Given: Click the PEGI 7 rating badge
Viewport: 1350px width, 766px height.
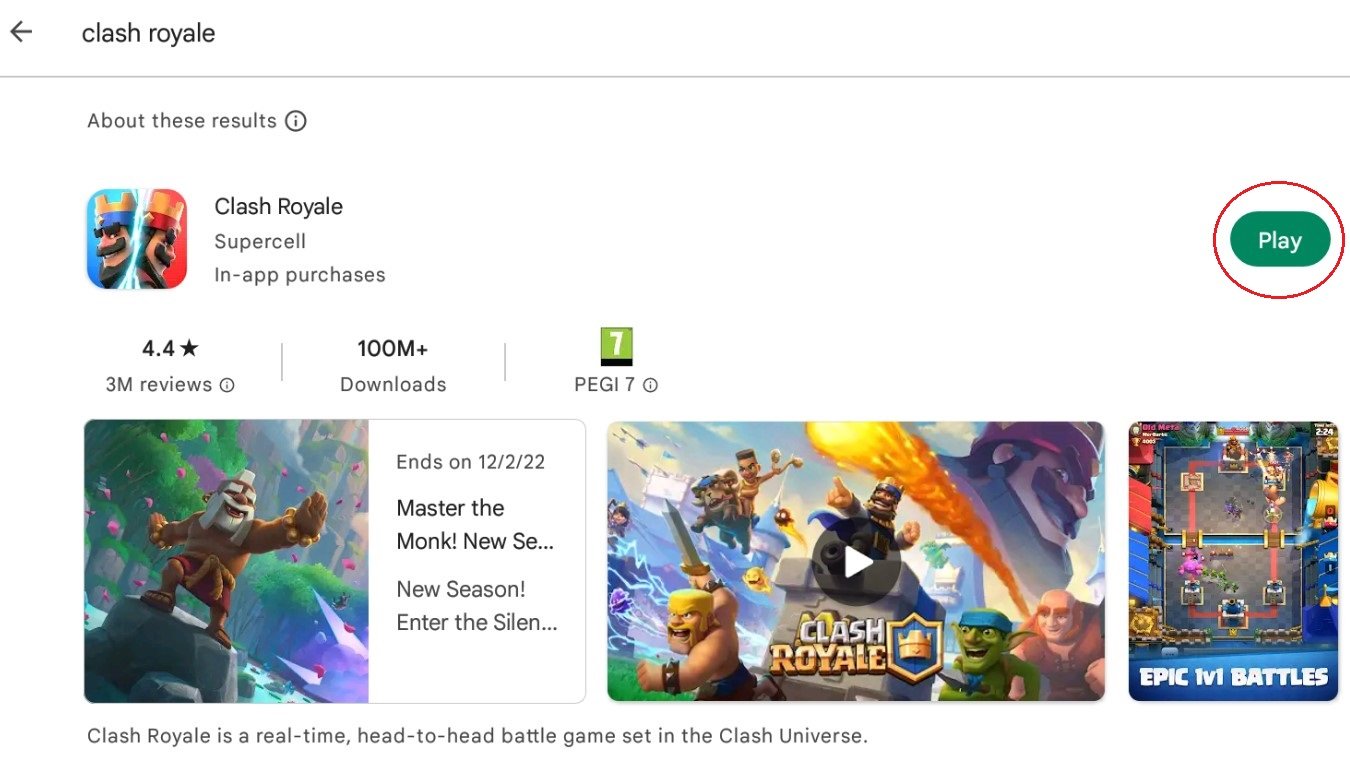Looking at the screenshot, I should 617,346.
